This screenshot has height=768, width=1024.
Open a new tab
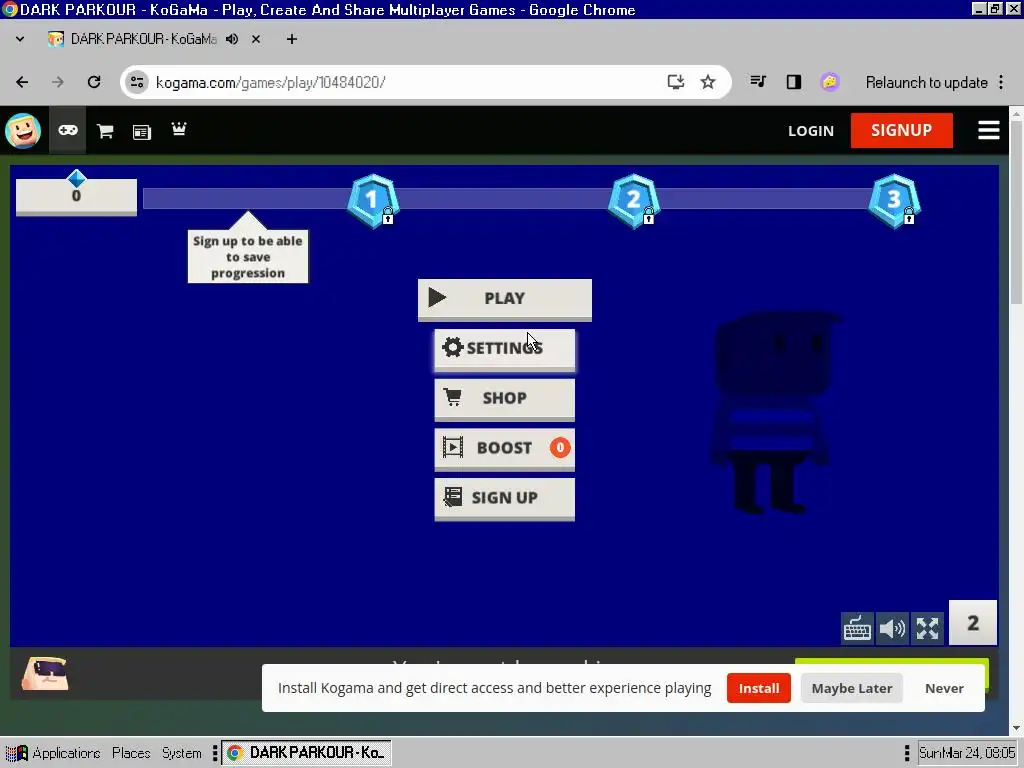pyautogui.click(x=292, y=39)
